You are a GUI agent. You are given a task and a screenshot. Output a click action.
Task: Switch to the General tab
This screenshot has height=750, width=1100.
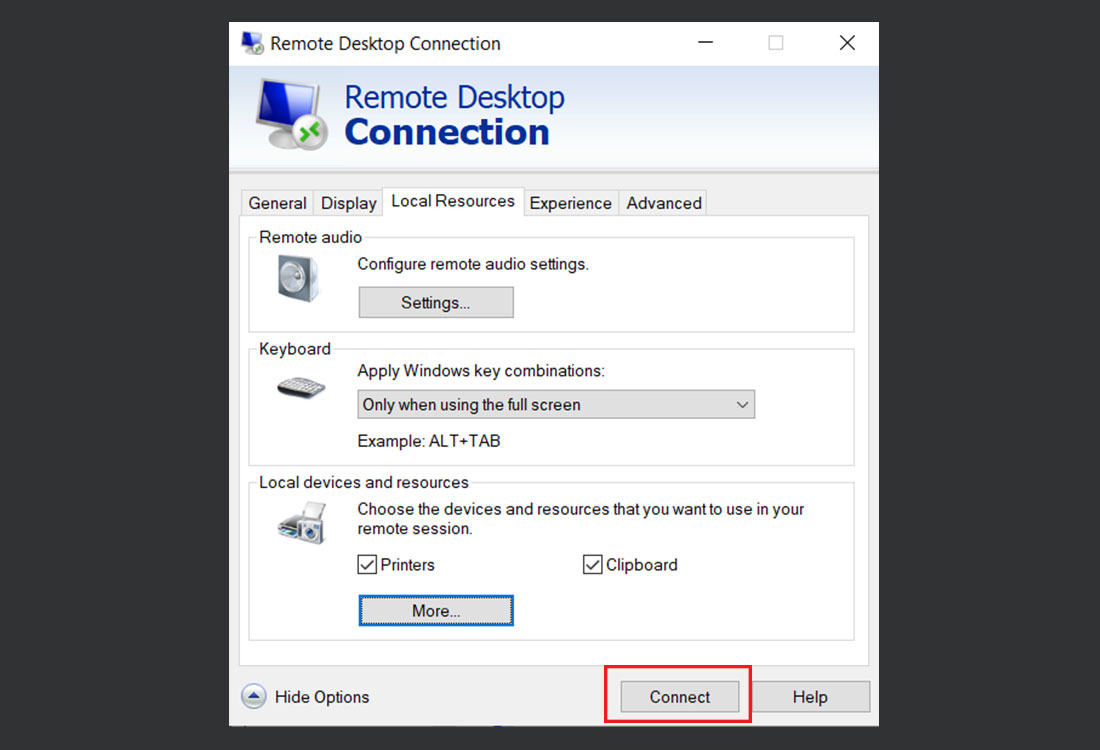(x=277, y=203)
